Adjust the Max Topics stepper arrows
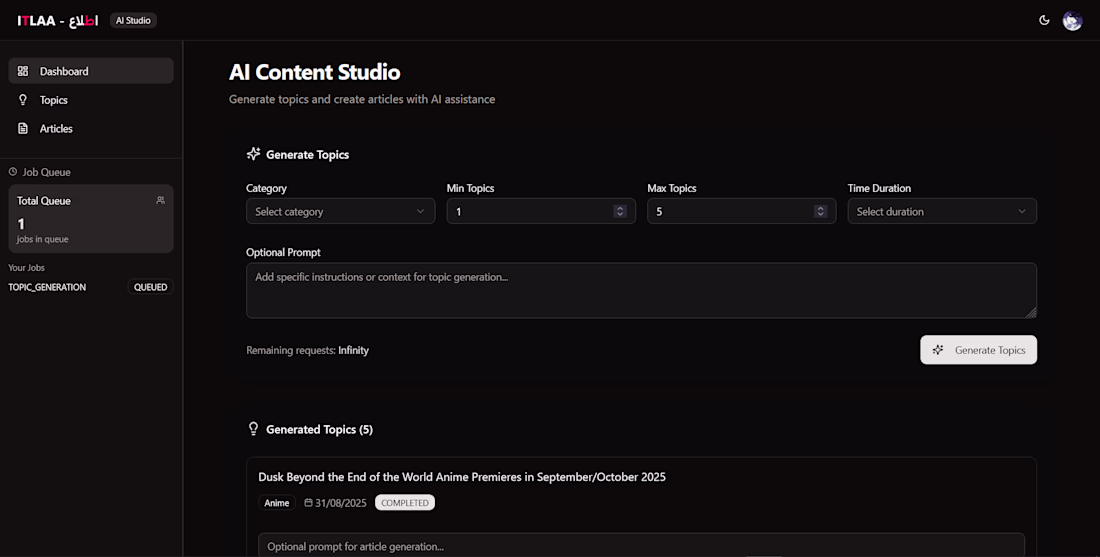Screen dimensions: 1100x557 (820, 211)
